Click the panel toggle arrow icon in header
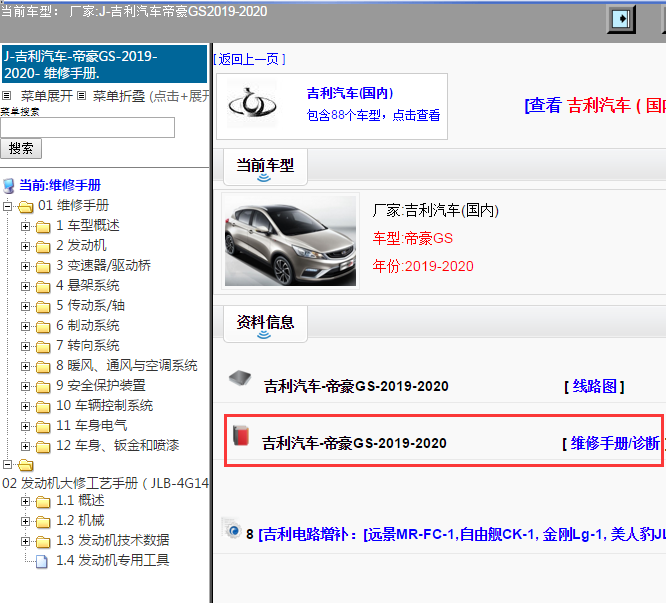This screenshot has width=666, height=603. click(x=621, y=19)
